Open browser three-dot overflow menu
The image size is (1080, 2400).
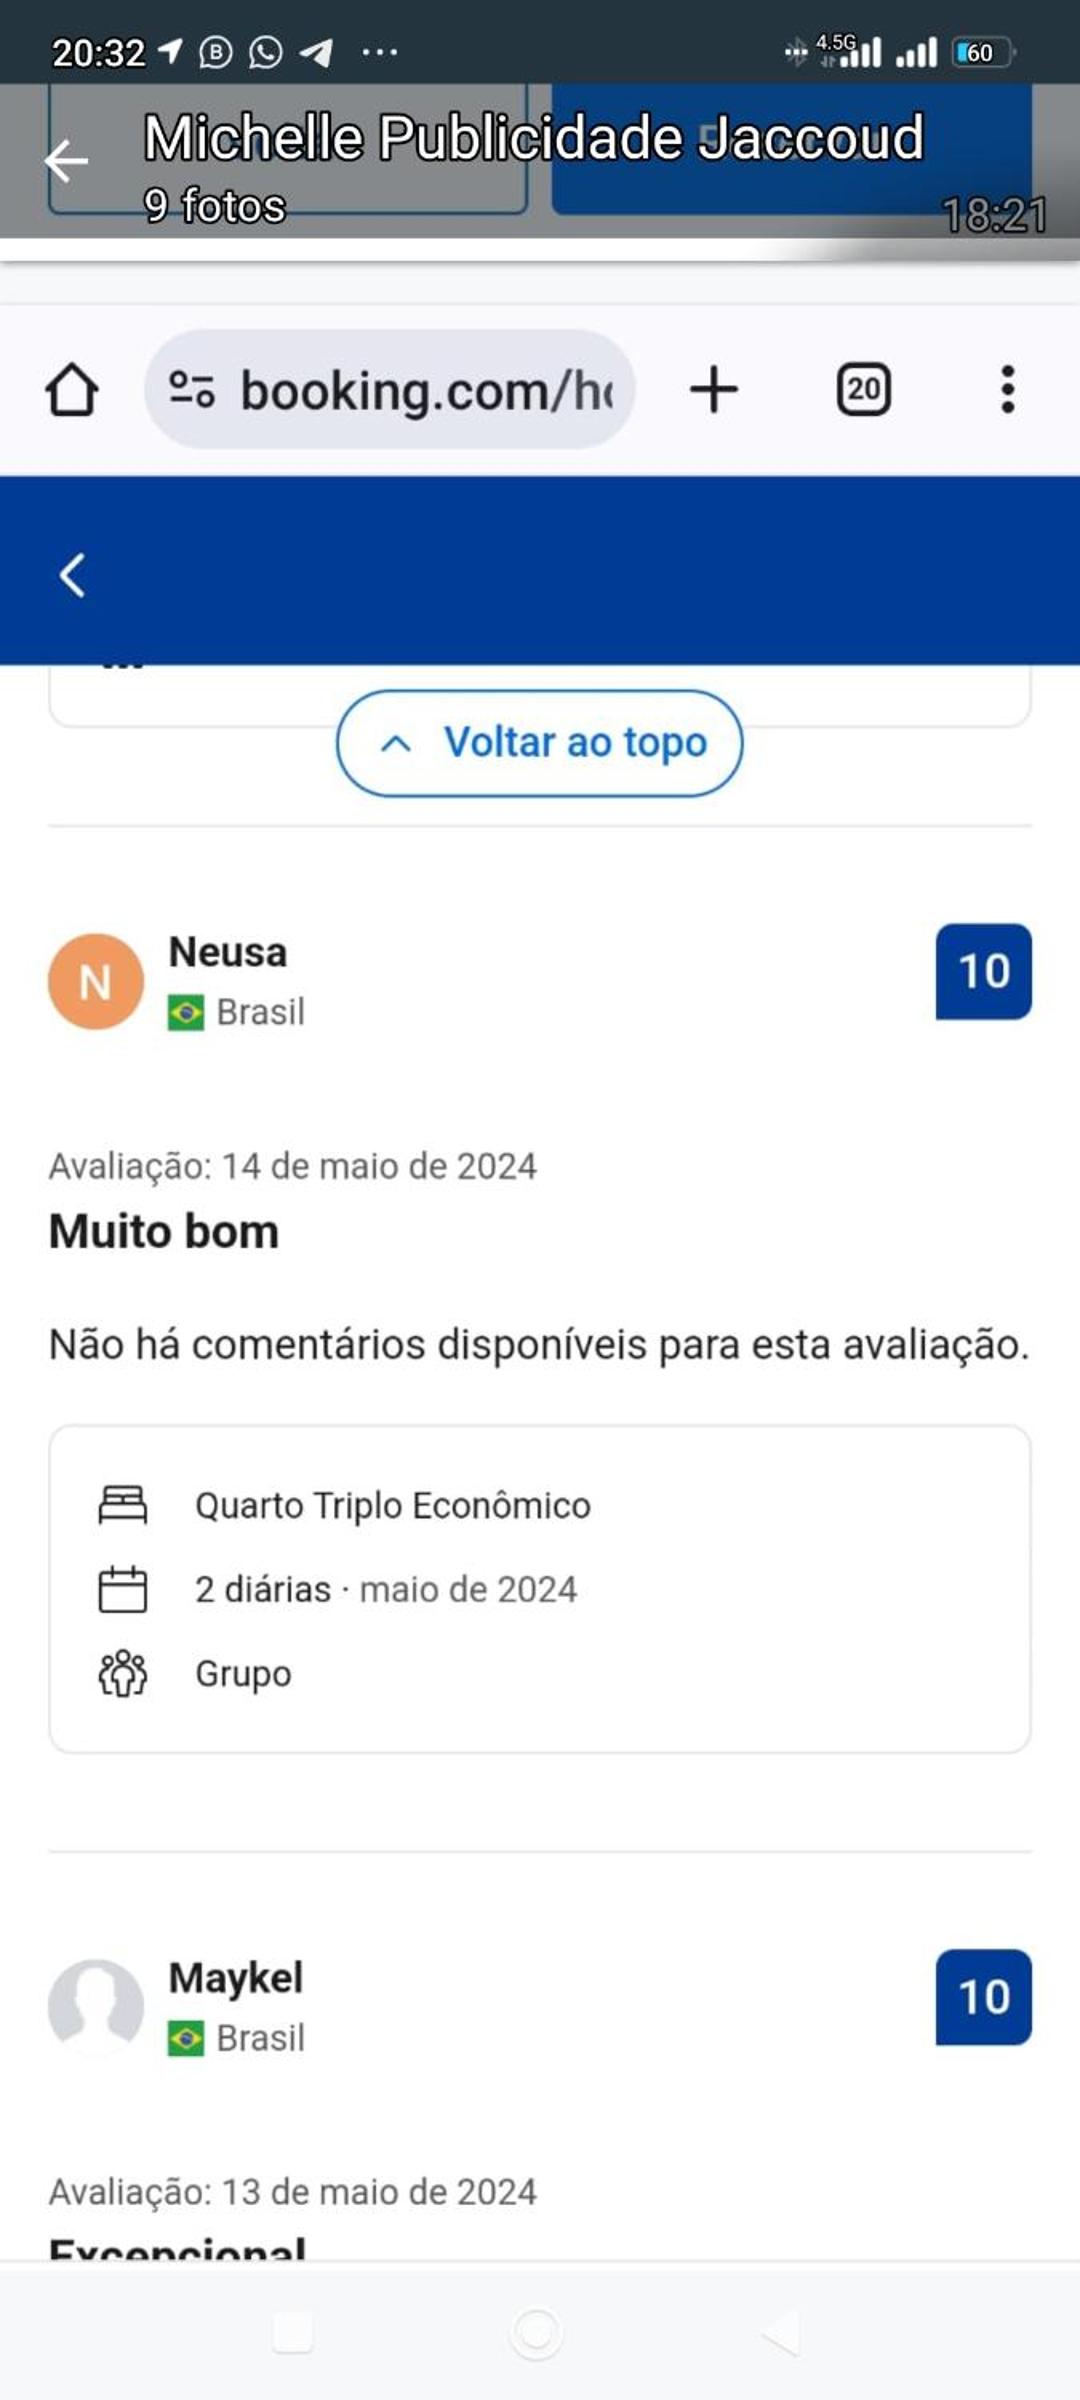click(x=1007, y=389)
